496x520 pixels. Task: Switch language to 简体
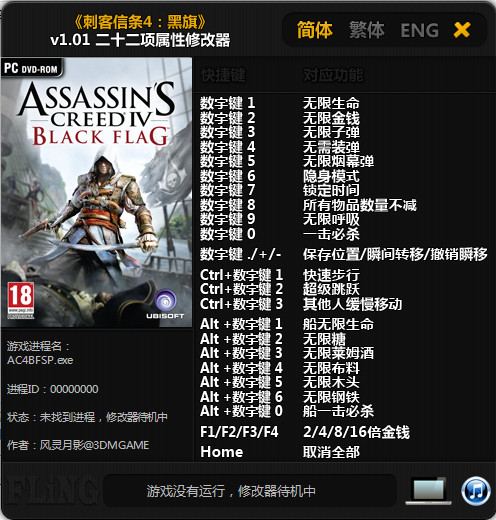pos(314,30)
